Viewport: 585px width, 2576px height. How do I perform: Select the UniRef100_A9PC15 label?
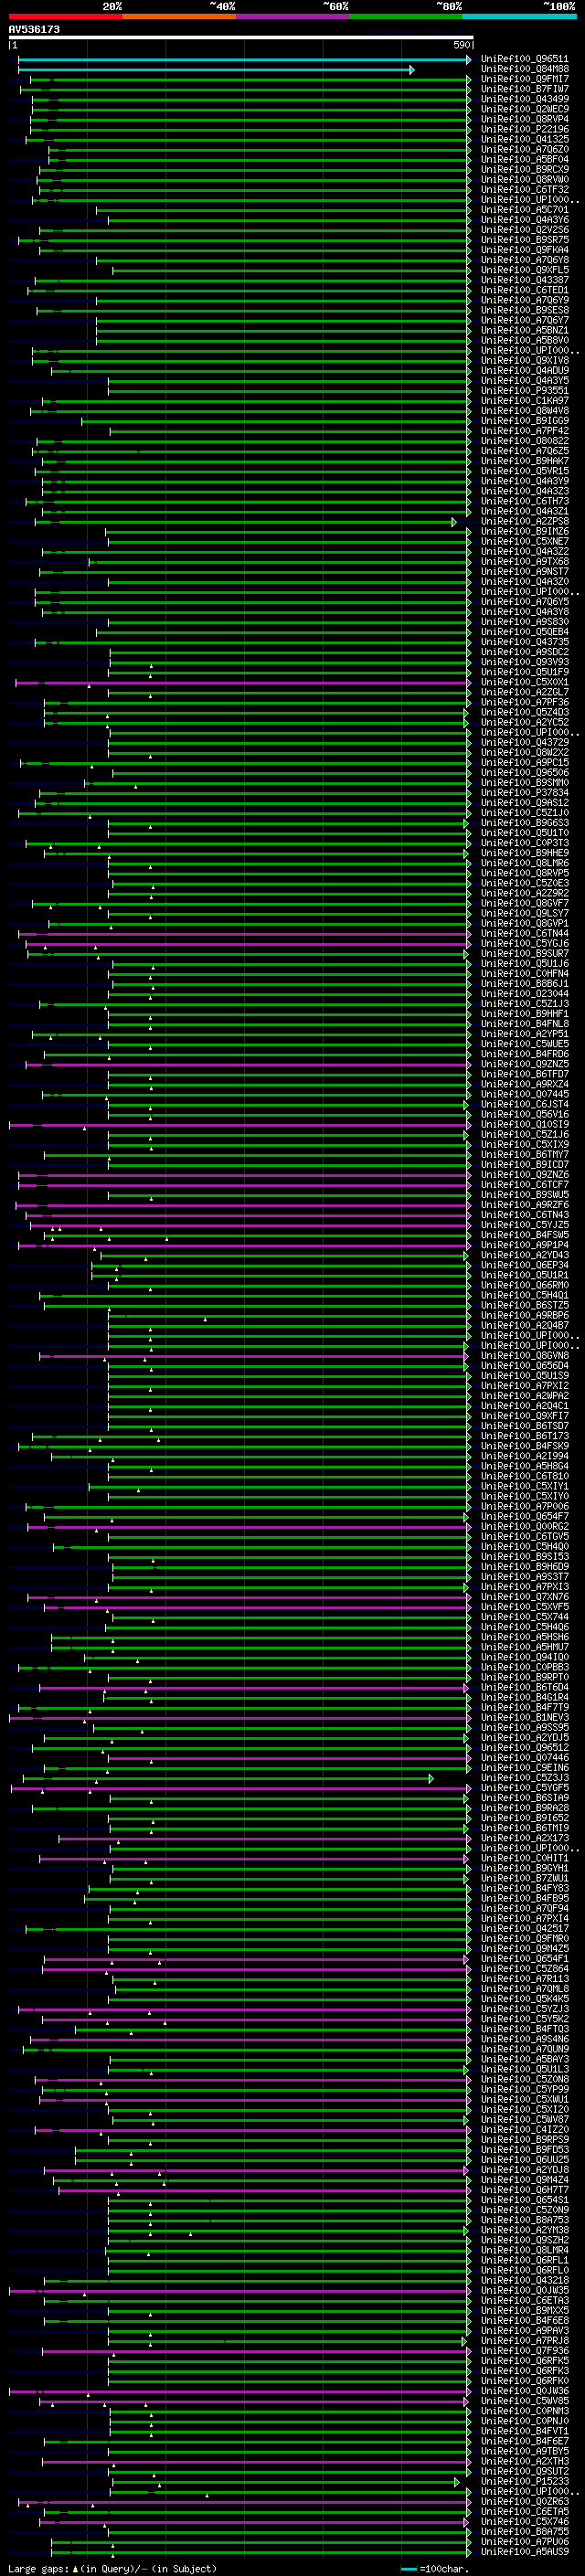[525, 763]
